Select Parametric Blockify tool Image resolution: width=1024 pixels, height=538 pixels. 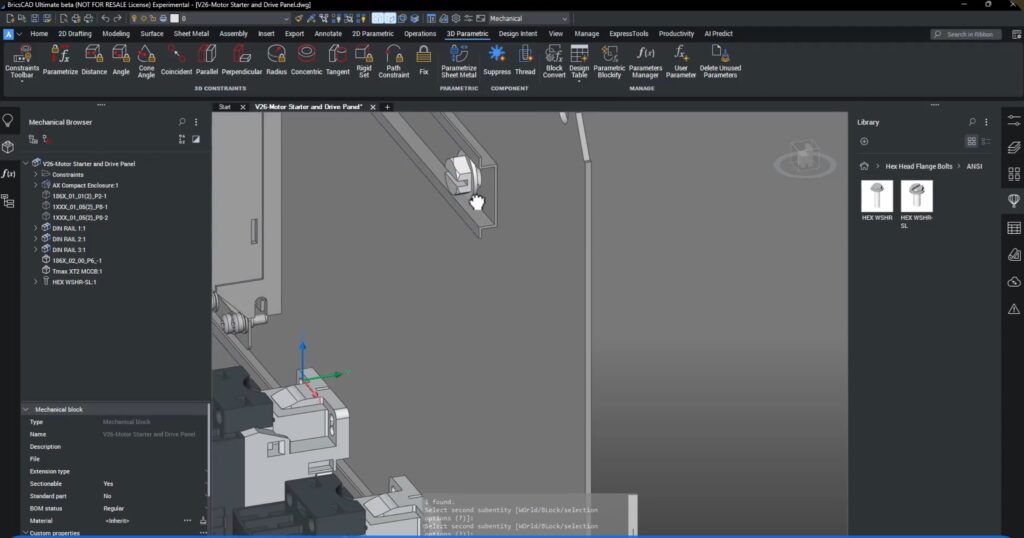(x=609, y=61)
